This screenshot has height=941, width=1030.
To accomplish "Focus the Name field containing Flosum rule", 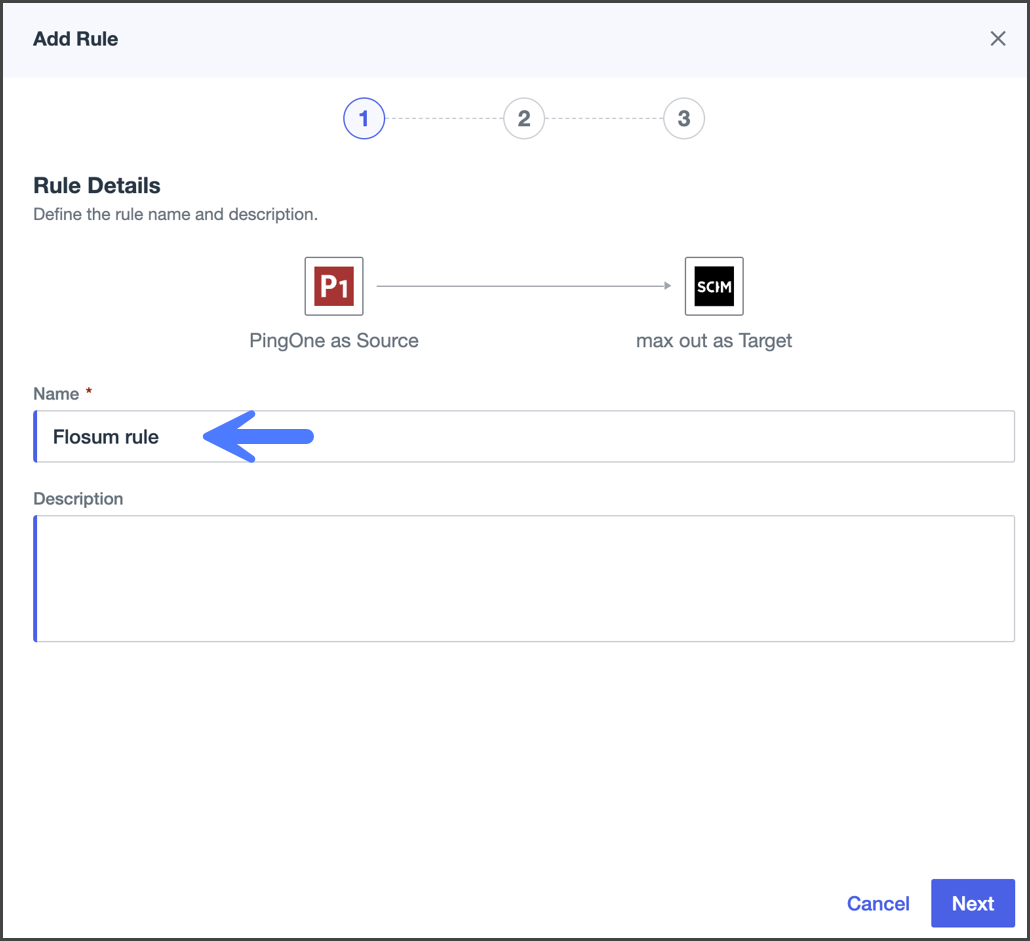I will [x=600, y=437].
